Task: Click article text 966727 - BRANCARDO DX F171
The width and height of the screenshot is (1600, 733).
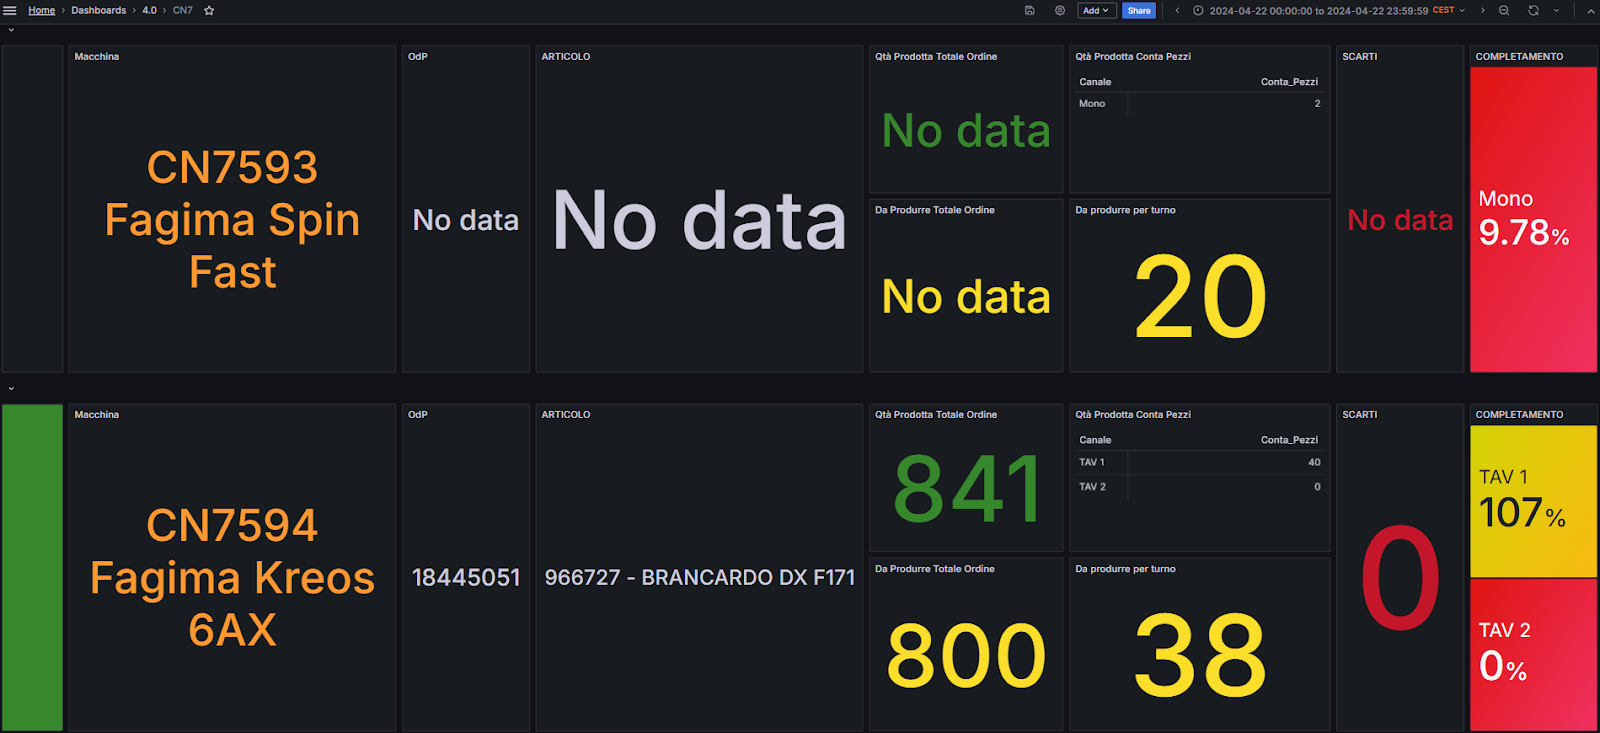Action: (x=699, y=577)
